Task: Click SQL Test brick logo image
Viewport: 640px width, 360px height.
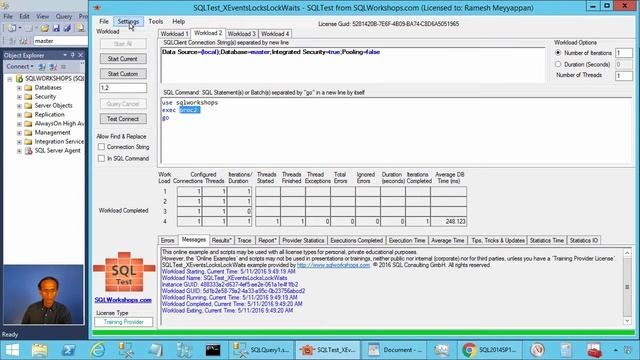Action: click(124, 272)
